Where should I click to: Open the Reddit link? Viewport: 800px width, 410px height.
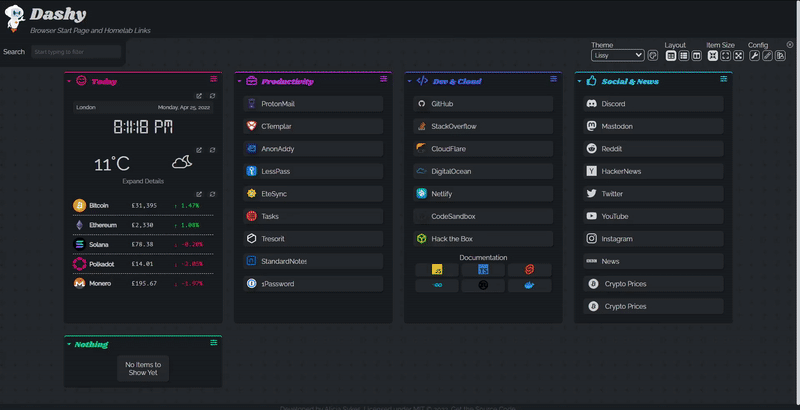pos(654,148)
